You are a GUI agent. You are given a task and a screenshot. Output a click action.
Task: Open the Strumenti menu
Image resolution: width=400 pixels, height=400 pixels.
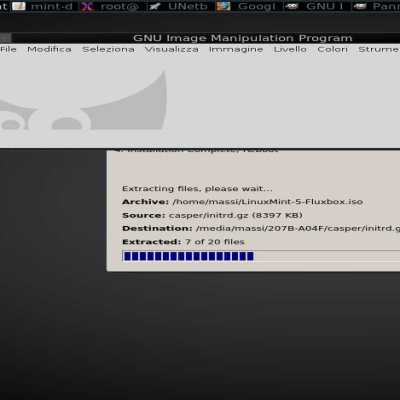click(379, 49)
